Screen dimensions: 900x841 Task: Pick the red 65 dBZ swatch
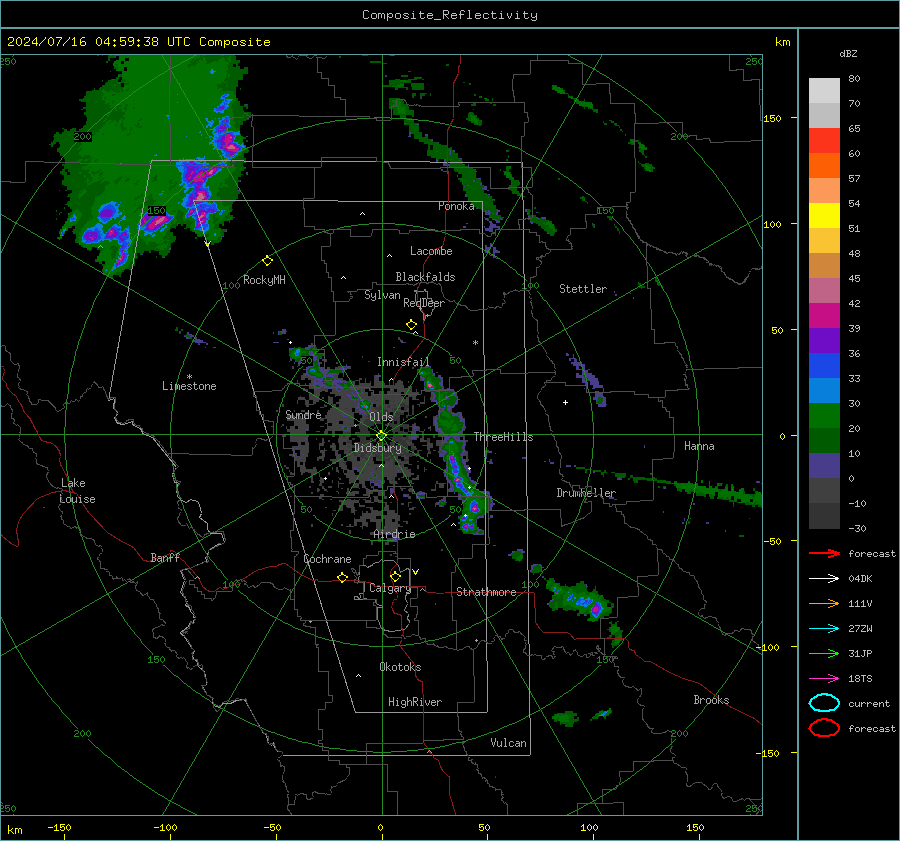point(824,141)
